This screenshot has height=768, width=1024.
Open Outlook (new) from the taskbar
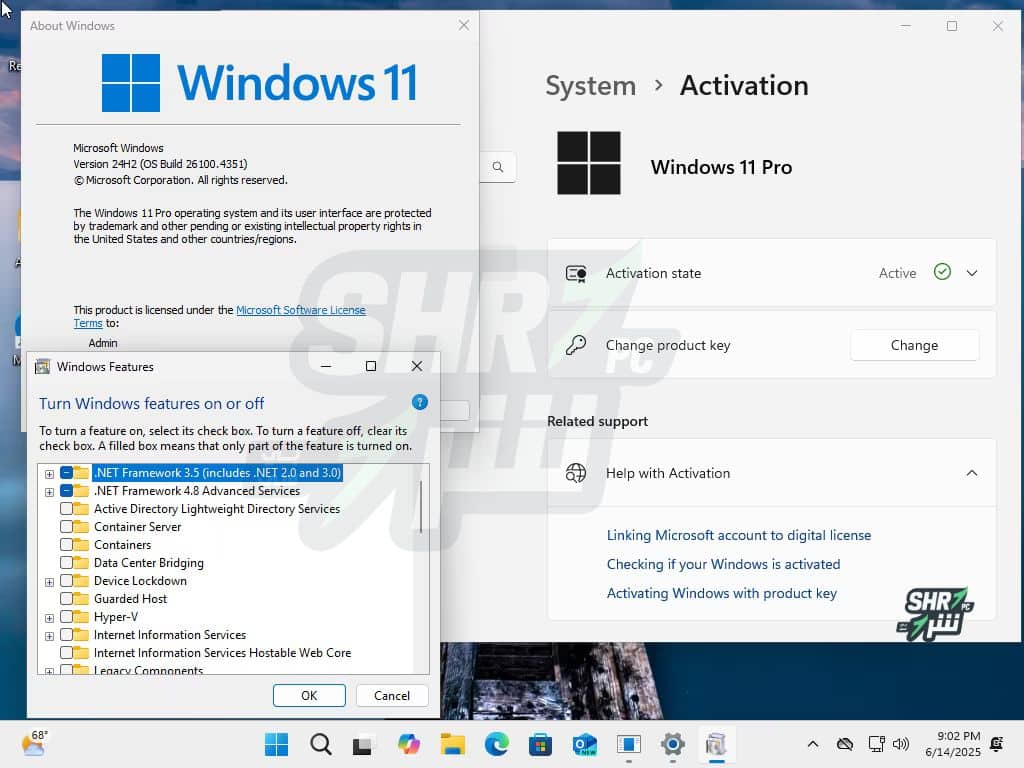(584, 744)
